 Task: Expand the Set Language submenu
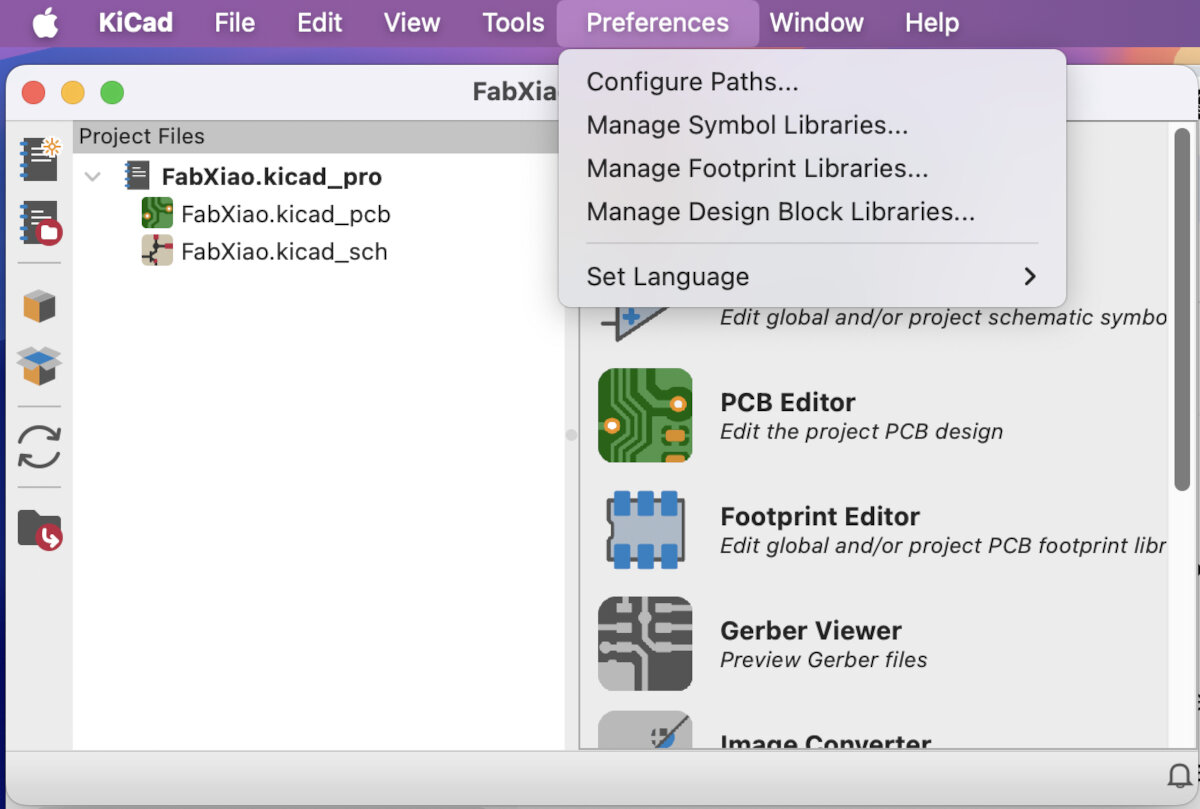pos(811,277)
